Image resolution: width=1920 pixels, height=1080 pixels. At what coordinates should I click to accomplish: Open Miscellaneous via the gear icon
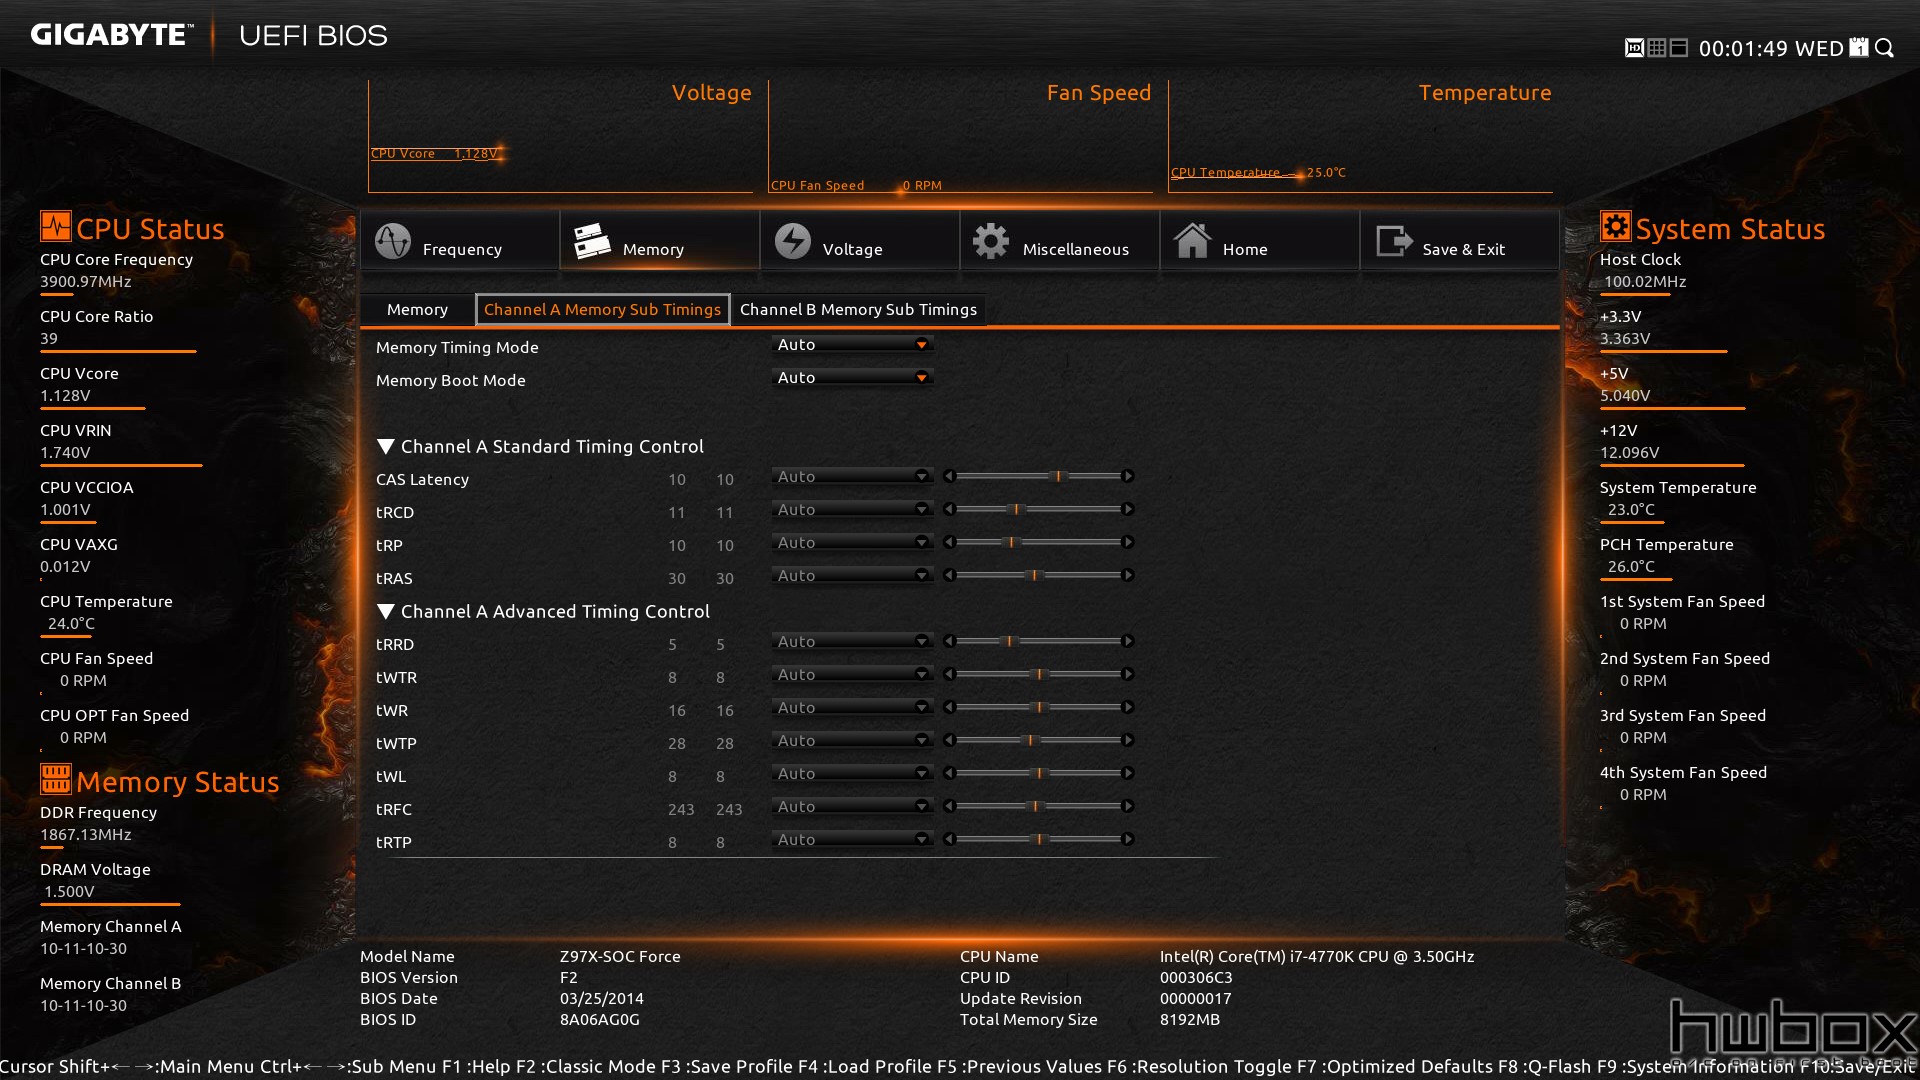point(991,241)
